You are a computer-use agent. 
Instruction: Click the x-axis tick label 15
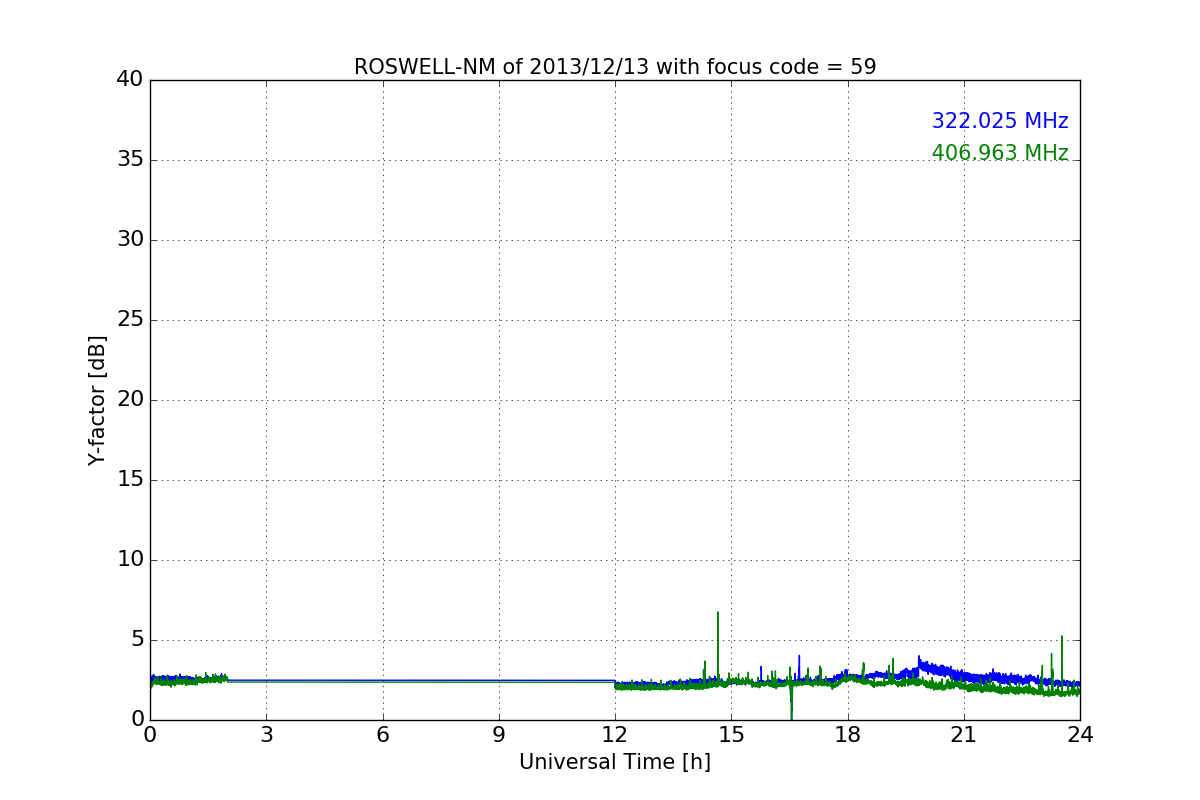731,735
